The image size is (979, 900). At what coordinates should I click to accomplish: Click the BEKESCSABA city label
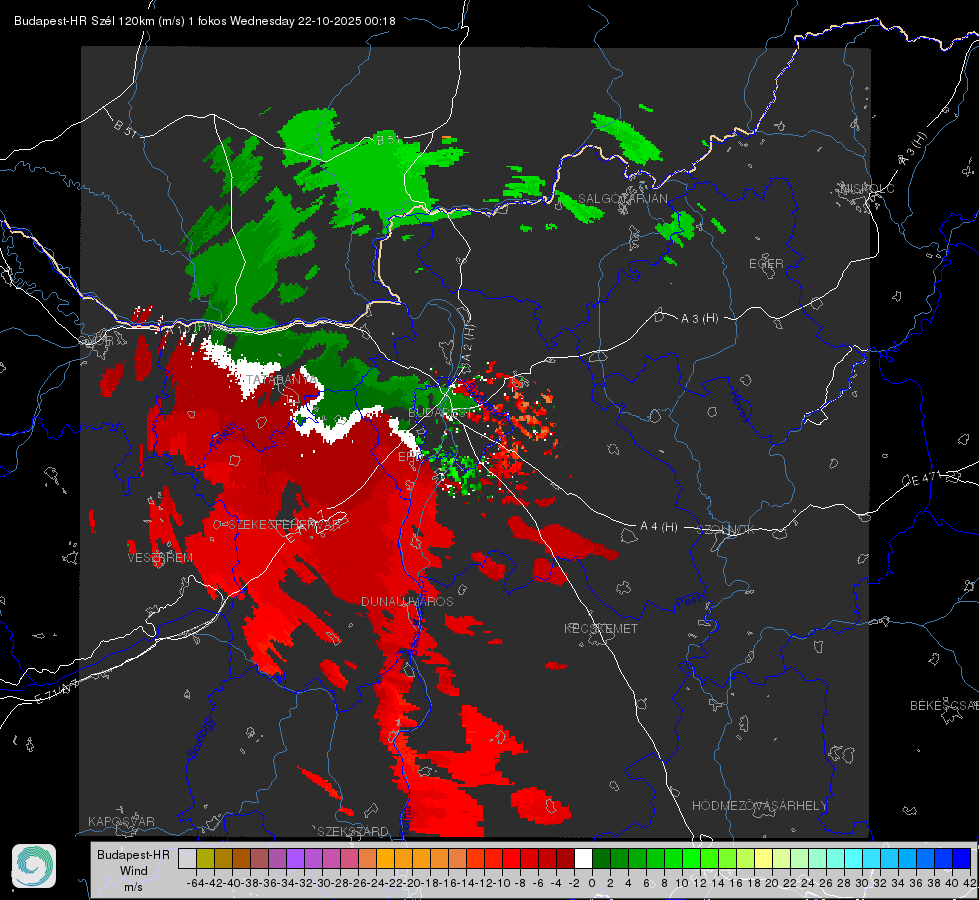944,706
